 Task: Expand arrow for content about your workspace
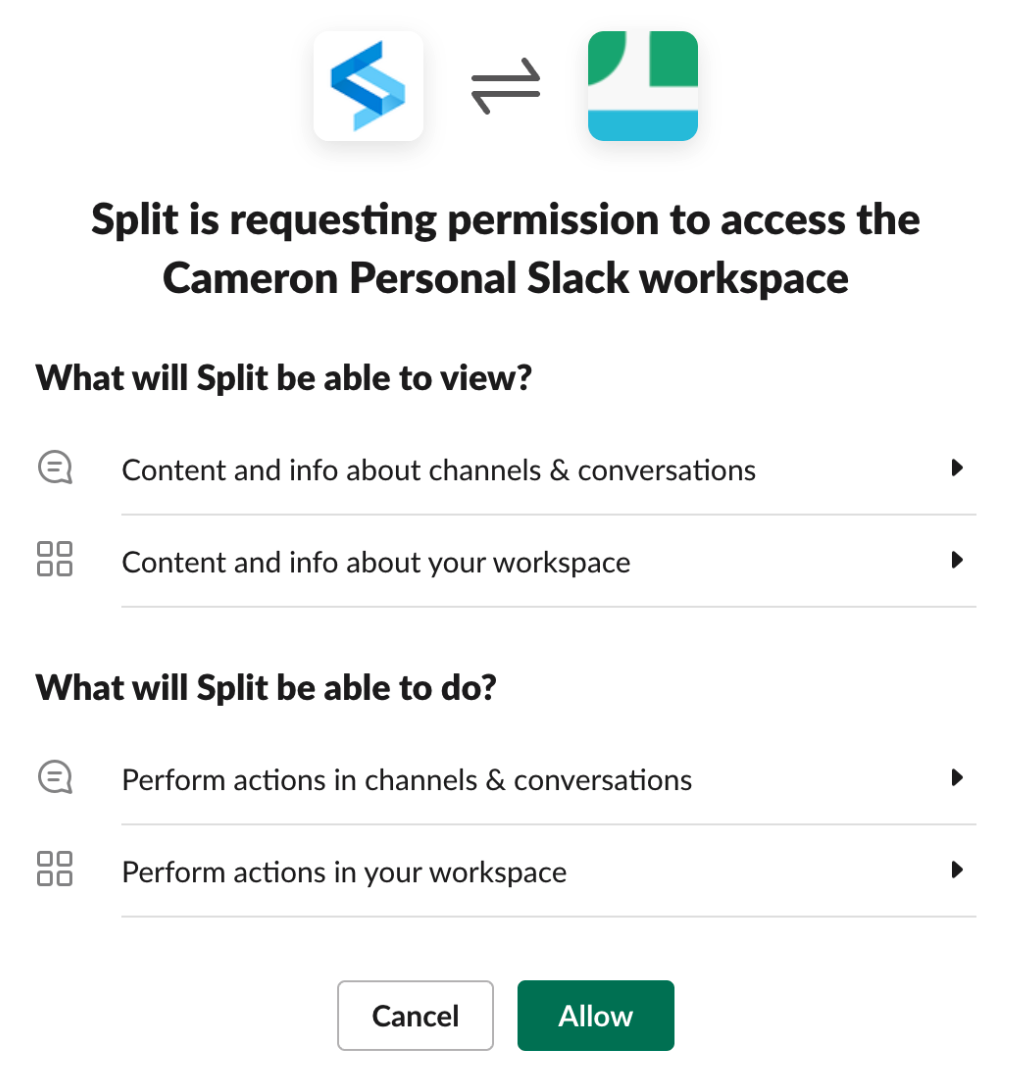957,561
